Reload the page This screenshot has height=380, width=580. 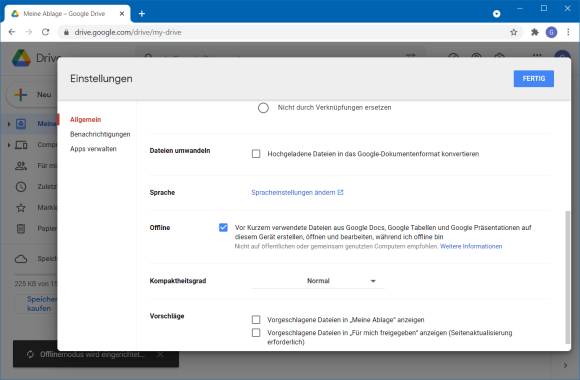coord(45,32)
